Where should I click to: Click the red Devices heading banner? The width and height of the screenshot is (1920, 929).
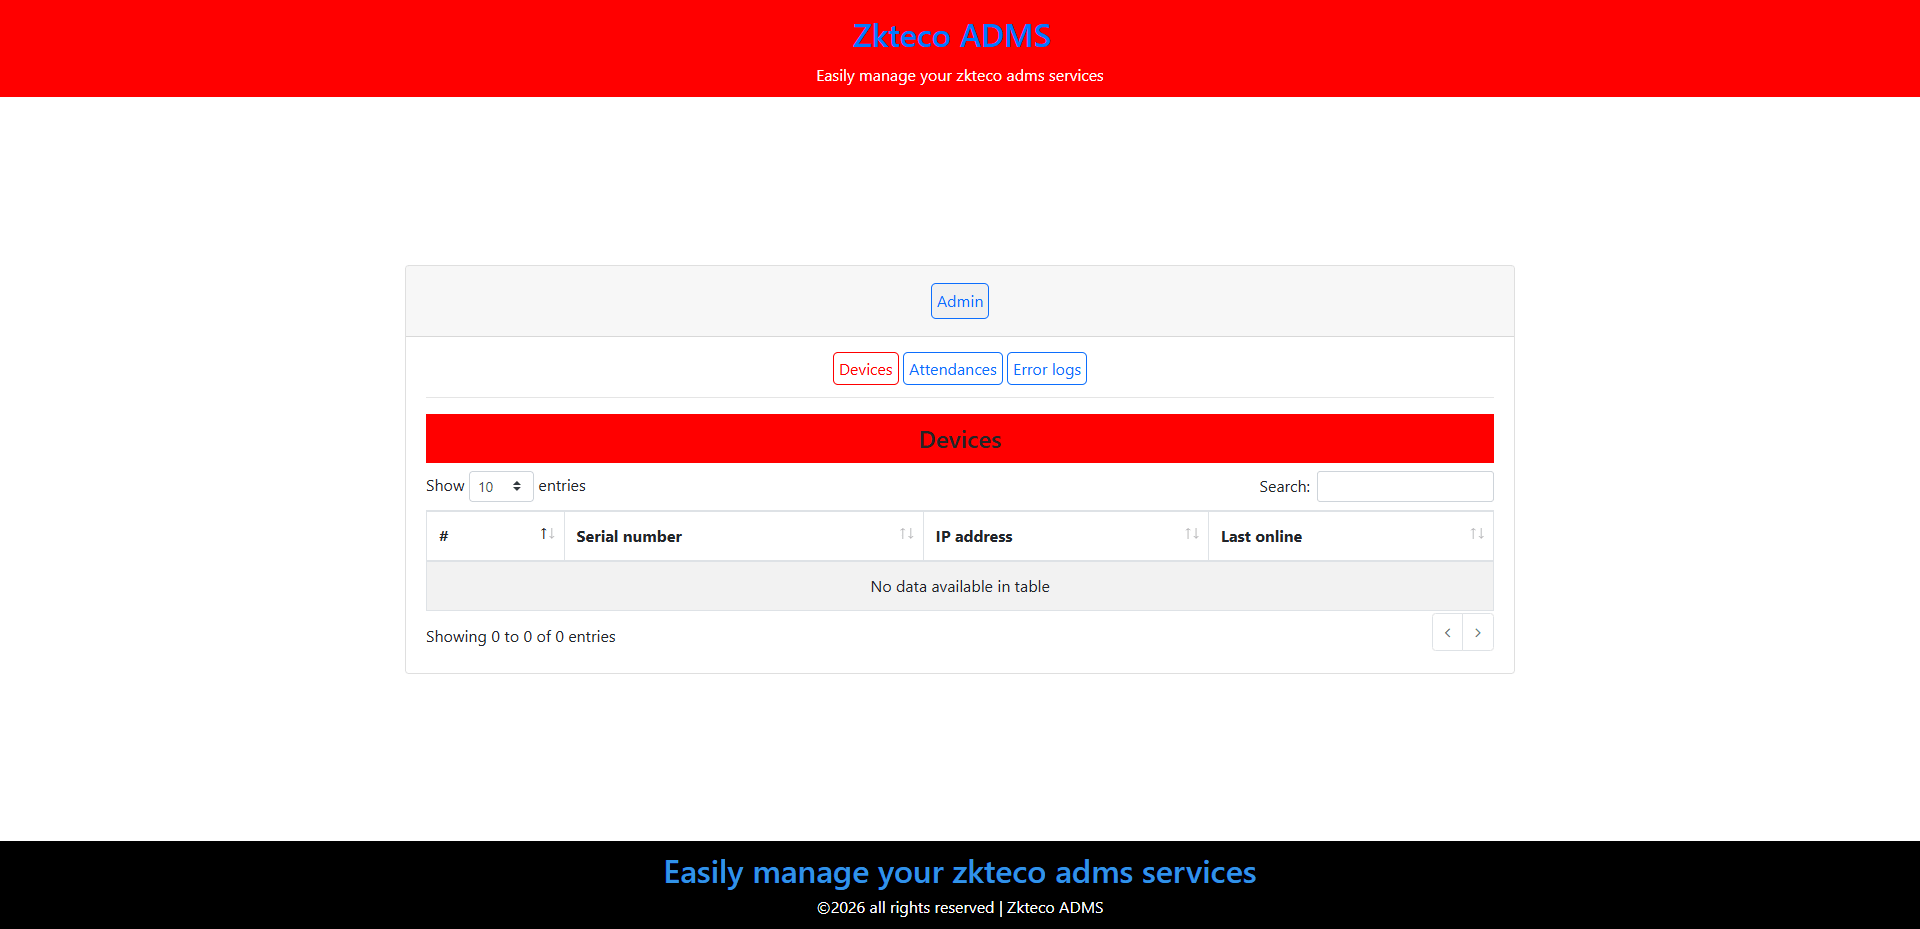(x=960, y=439)
